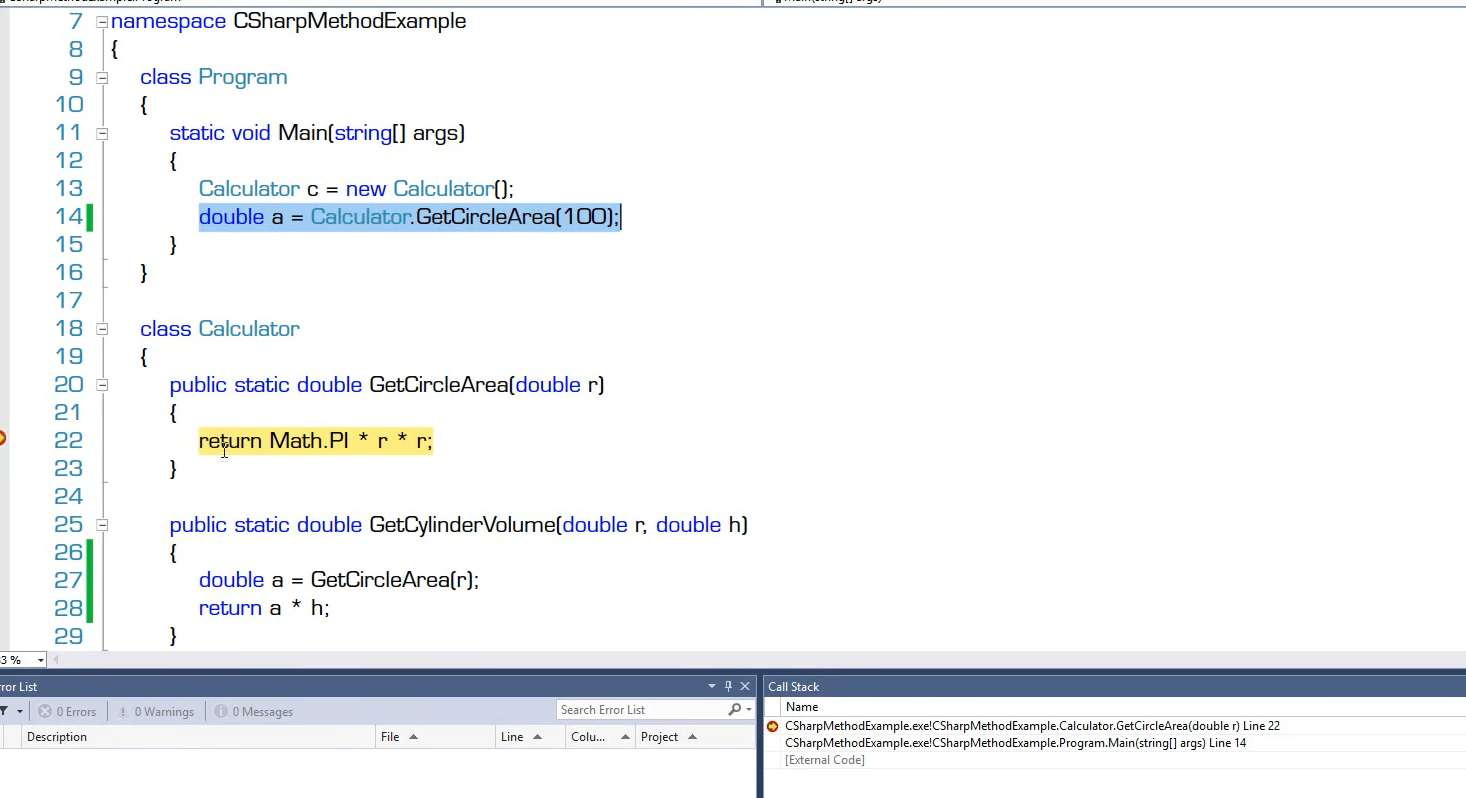Click the Call Stack Name column header
This screenshot has width=1466, height=798.
pos(802,707)
